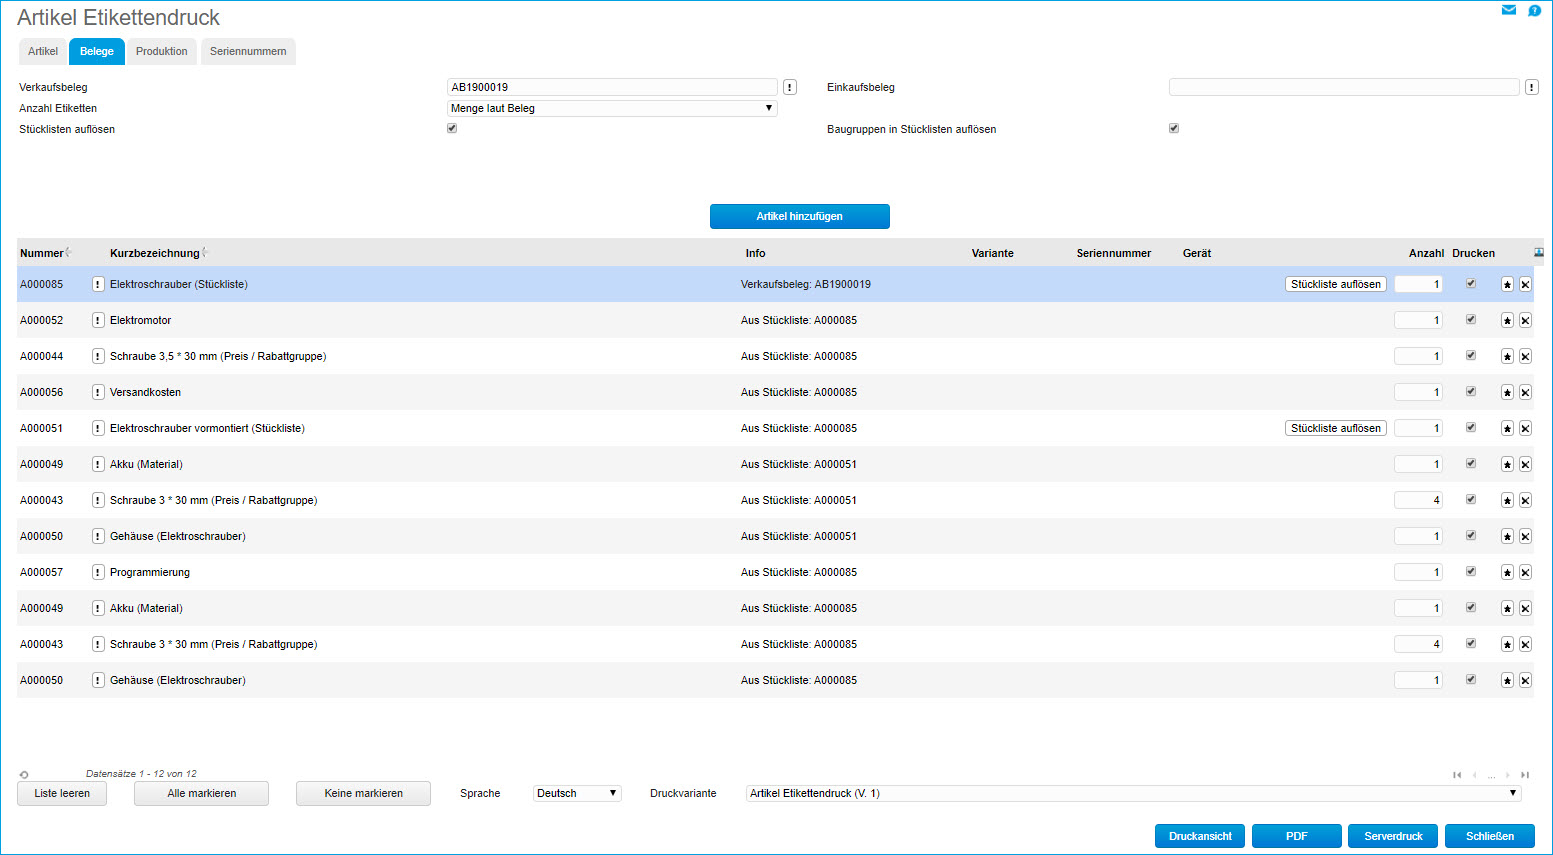Open the Anzahl Etiketten dropdown
1553x855 pixels.
click(x=612, y=108)
